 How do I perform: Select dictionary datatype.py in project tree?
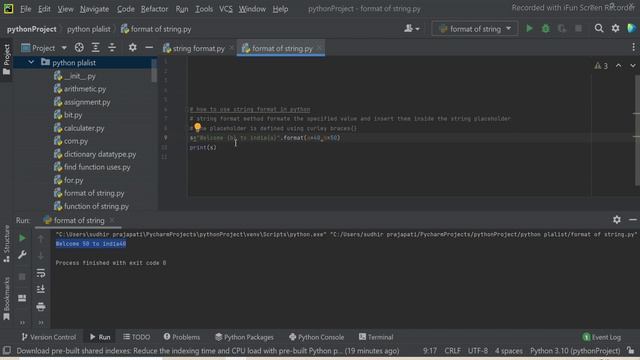100,154
